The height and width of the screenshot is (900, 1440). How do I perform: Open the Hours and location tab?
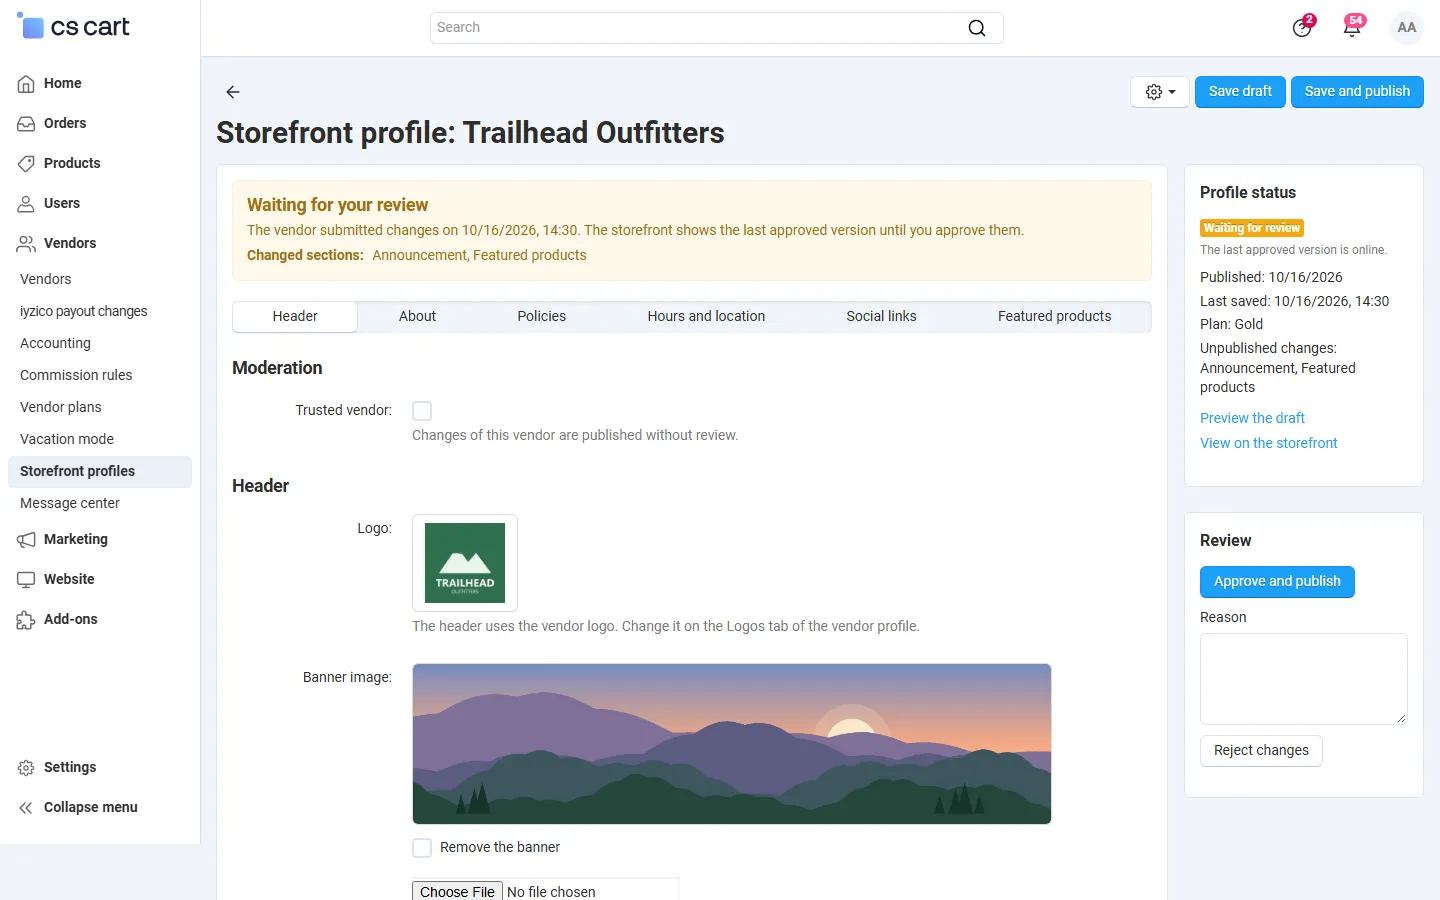(706, 316)
